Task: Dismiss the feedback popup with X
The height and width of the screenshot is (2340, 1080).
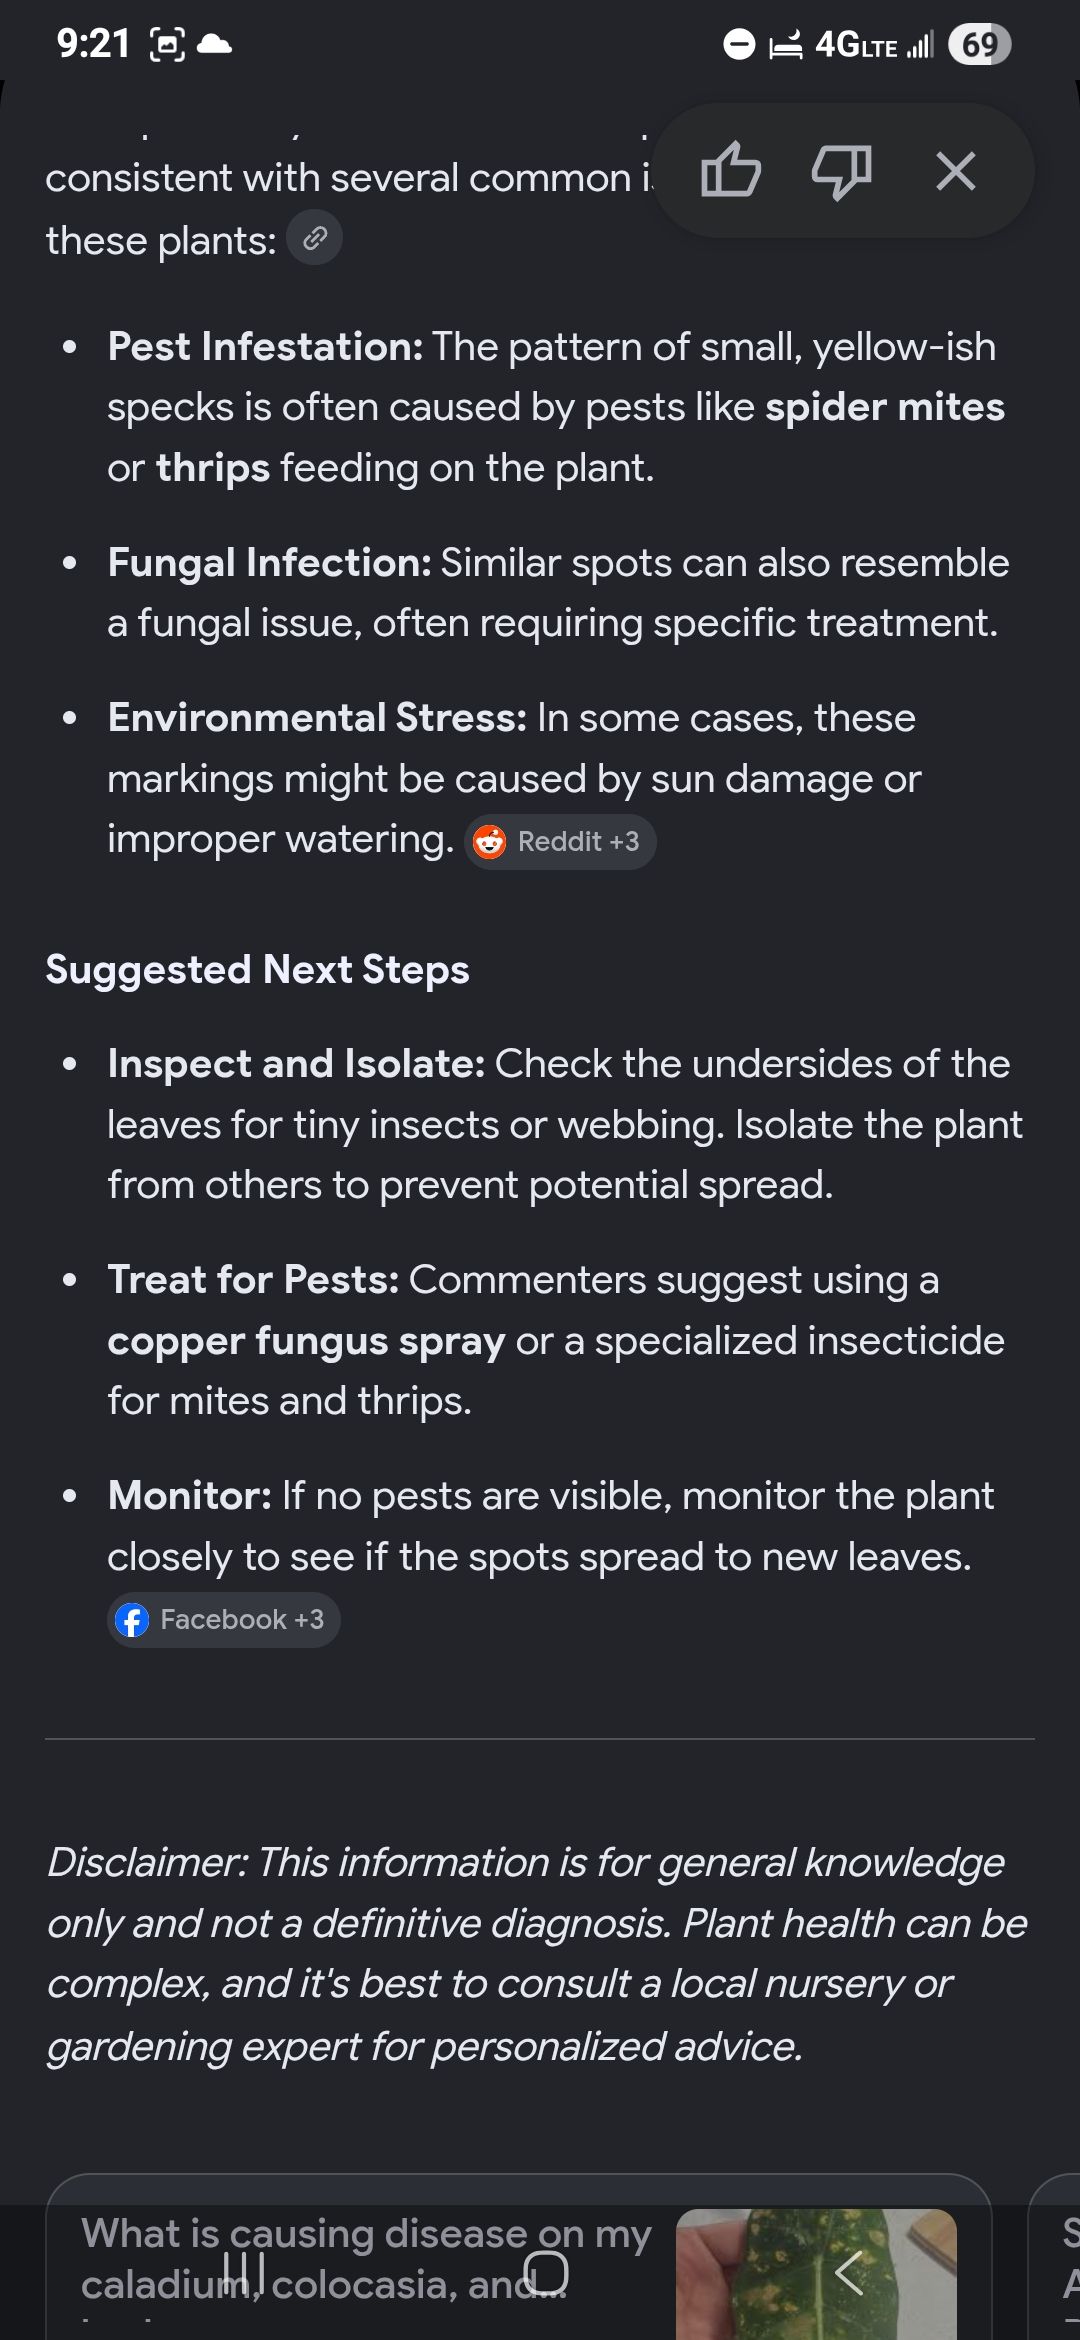Action: click(956, 171)
